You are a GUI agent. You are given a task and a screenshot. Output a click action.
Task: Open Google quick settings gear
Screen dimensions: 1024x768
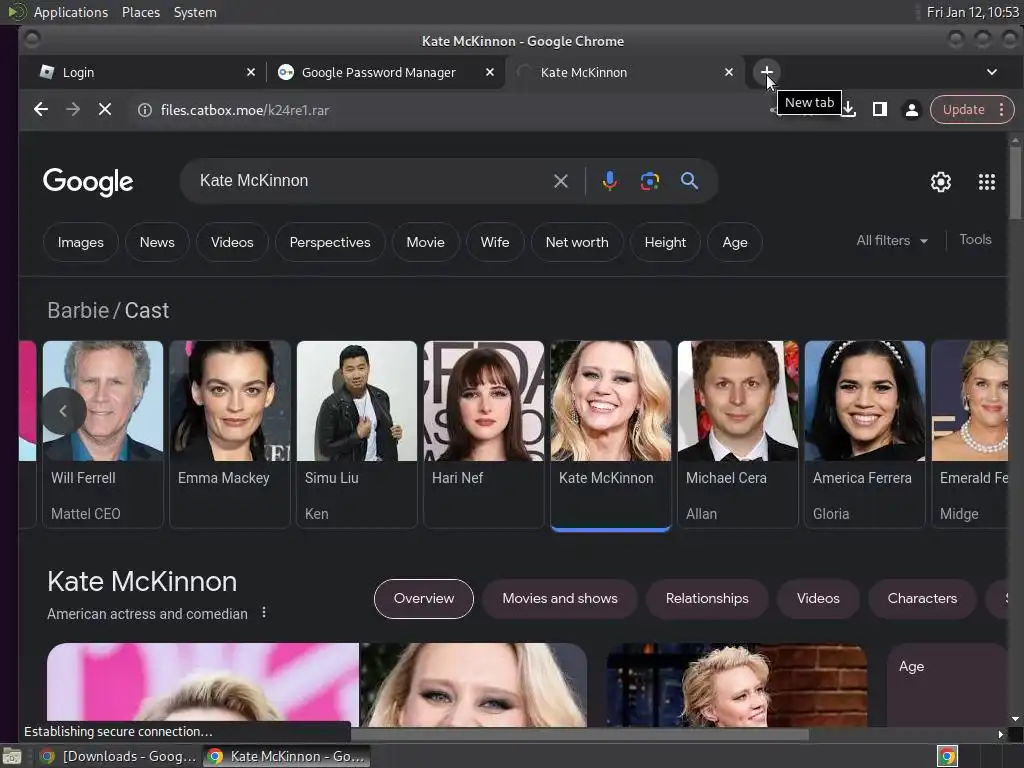coord(940,182)
